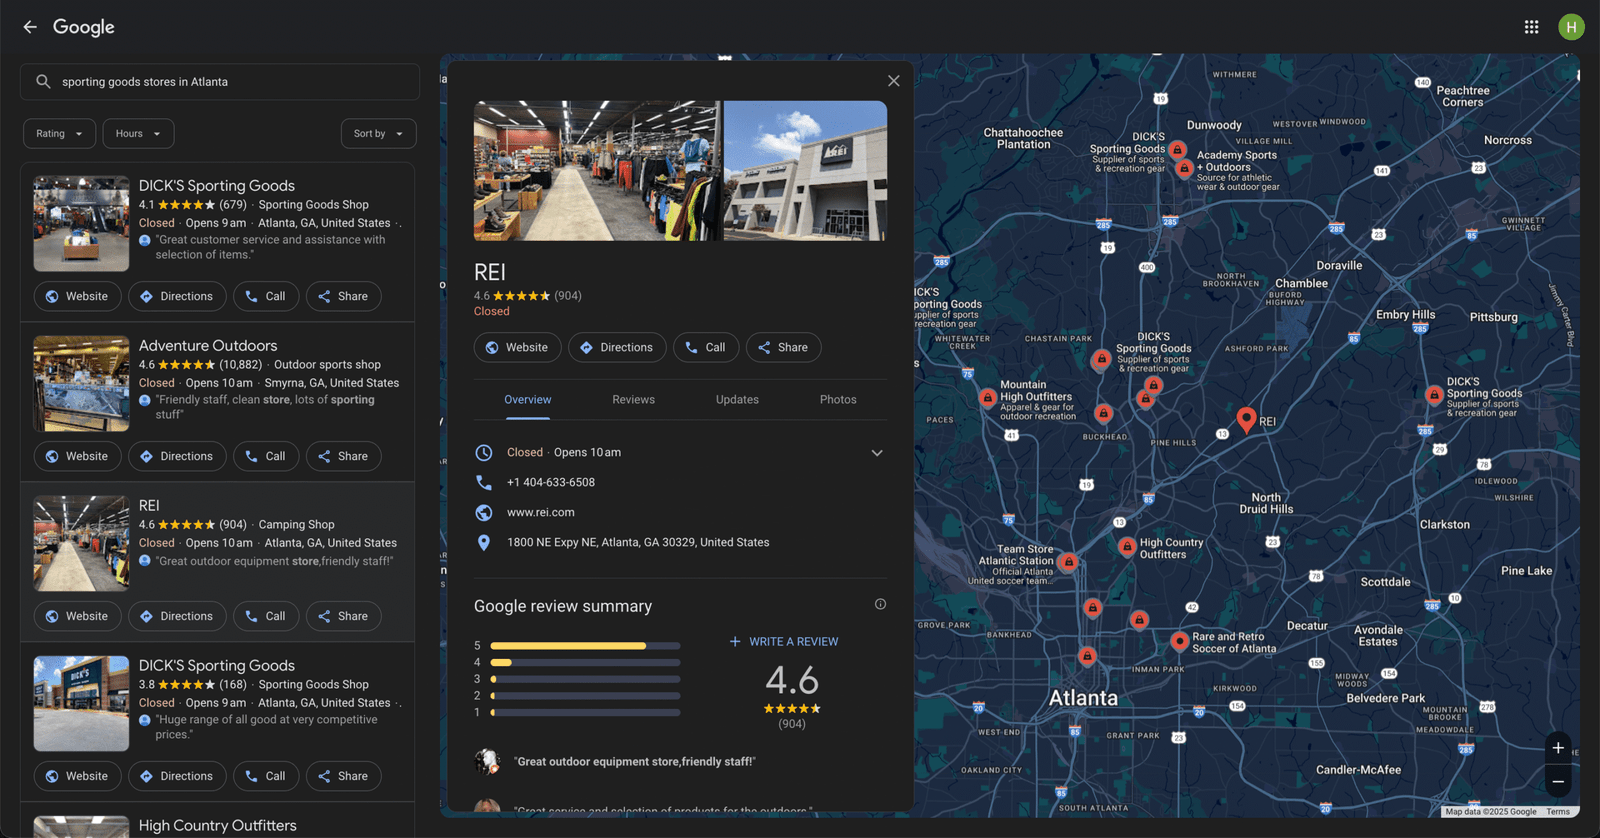Call the DICK'S listing rated 3.8
1600x838 pixels.
tap(266, 777)
